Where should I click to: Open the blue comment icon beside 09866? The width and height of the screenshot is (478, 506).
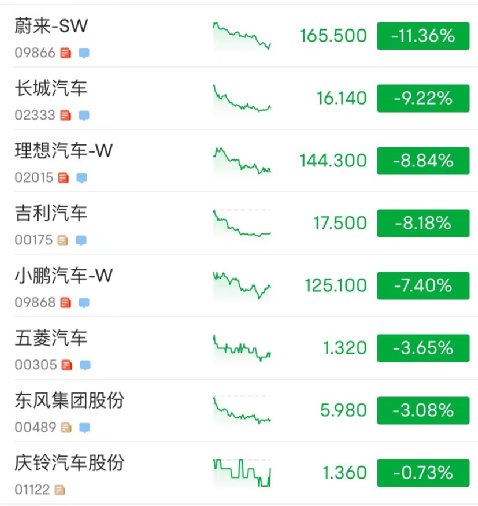(x=84, y=53)
